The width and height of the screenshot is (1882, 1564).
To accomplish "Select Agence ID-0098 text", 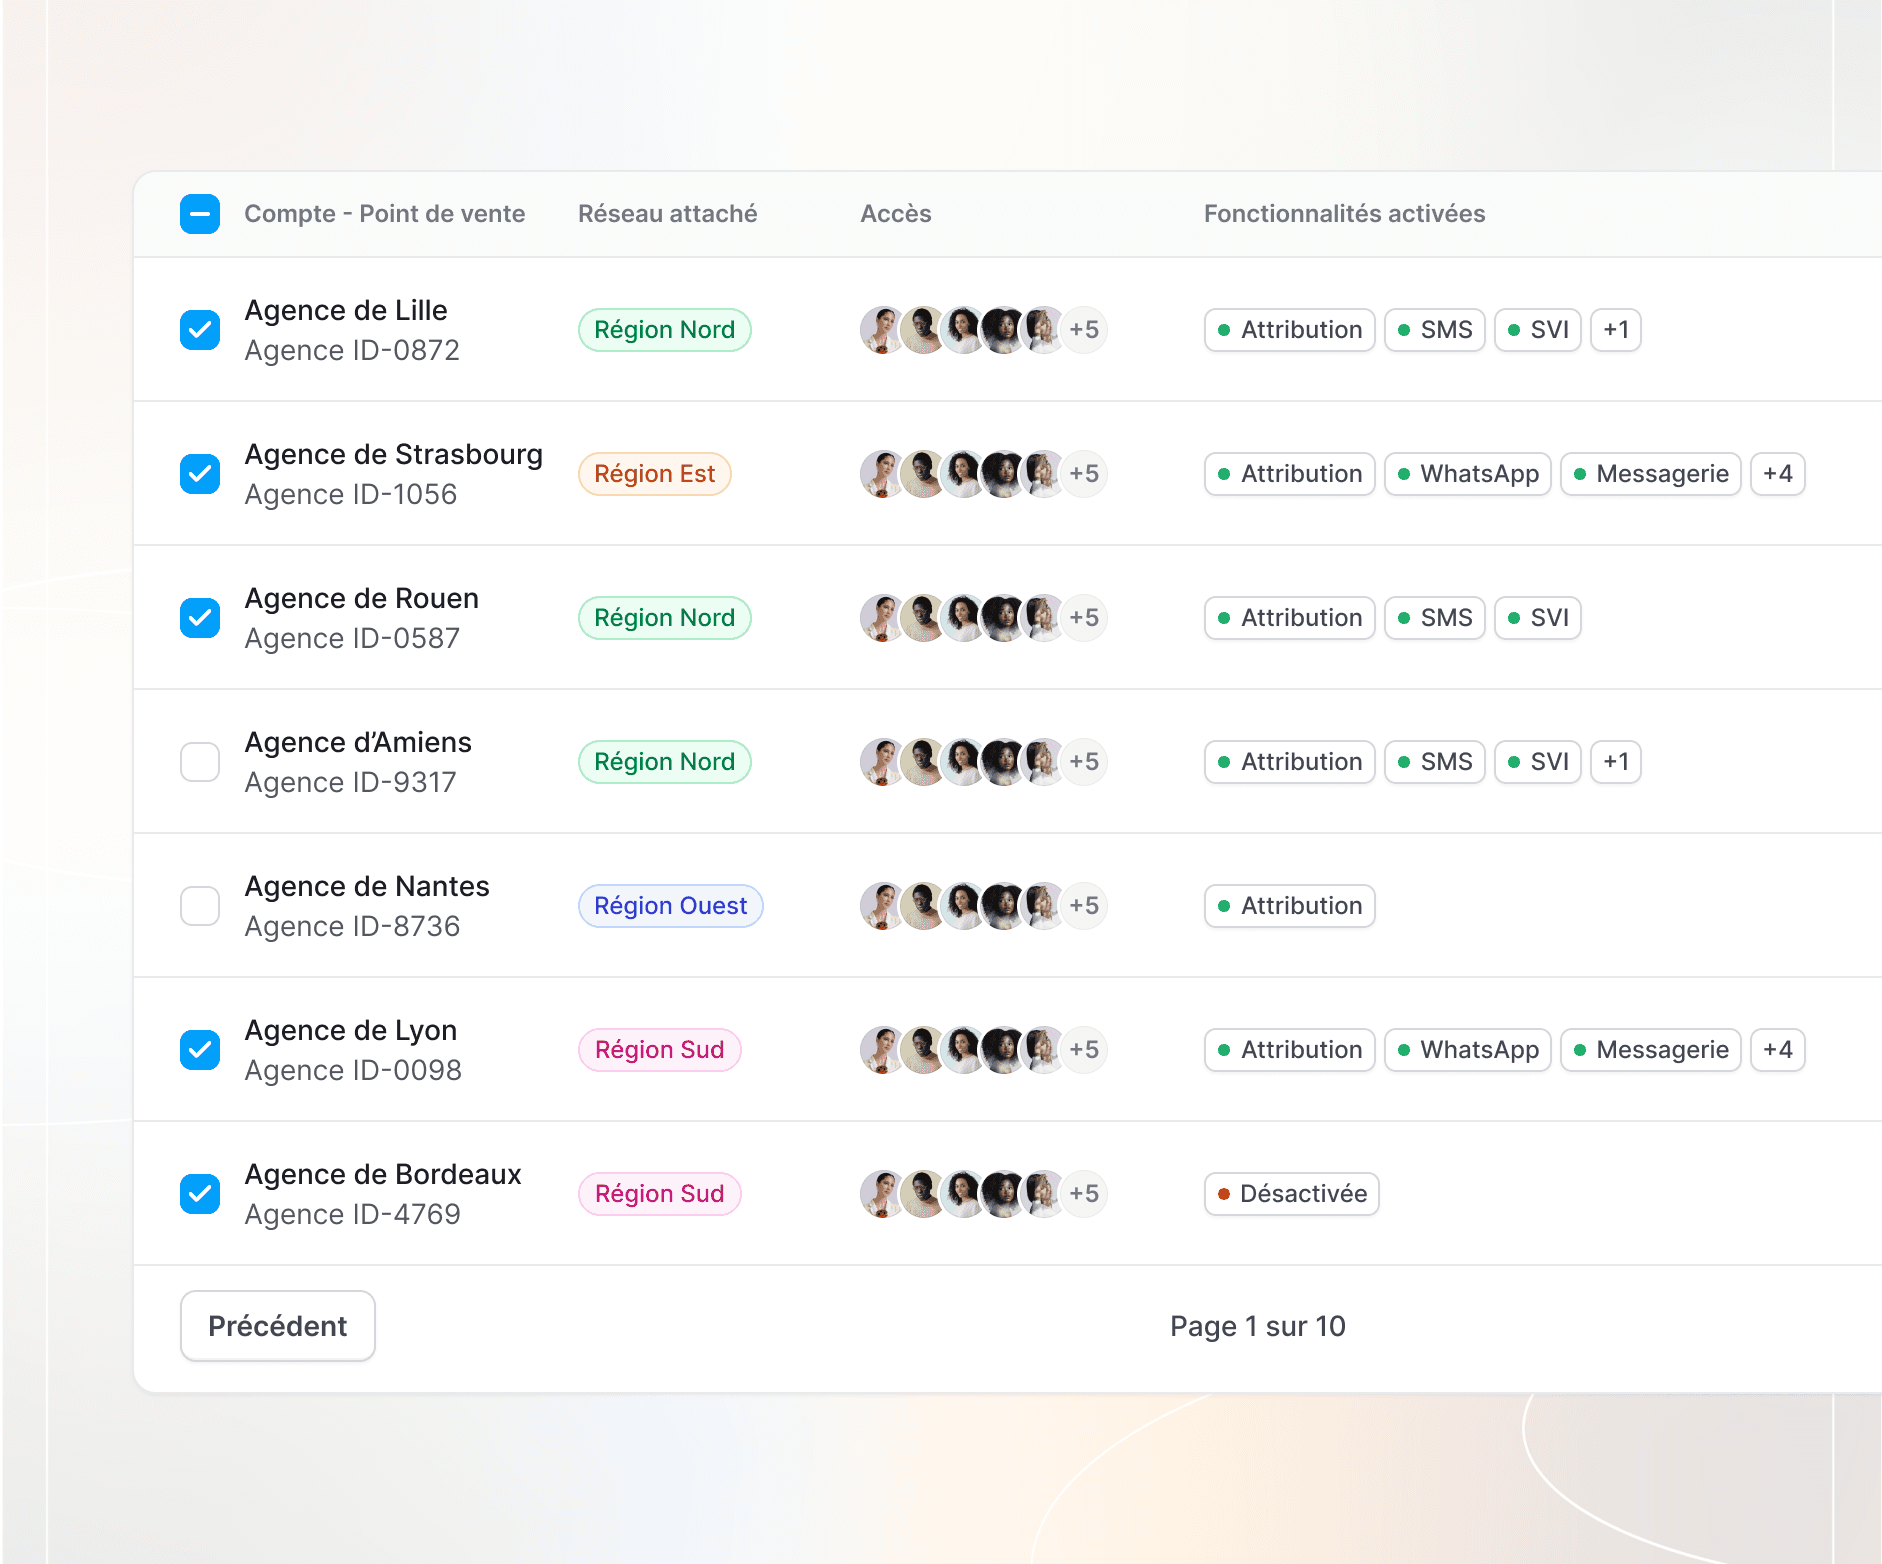I will pyautogui.click(x=353, y=1070).
